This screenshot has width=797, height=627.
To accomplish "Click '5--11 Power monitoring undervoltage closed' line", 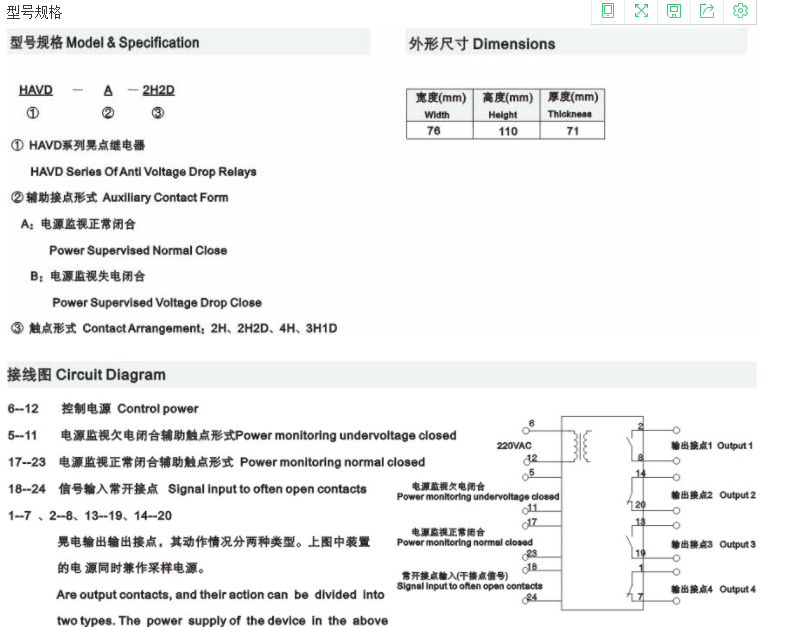I will 232,435.
